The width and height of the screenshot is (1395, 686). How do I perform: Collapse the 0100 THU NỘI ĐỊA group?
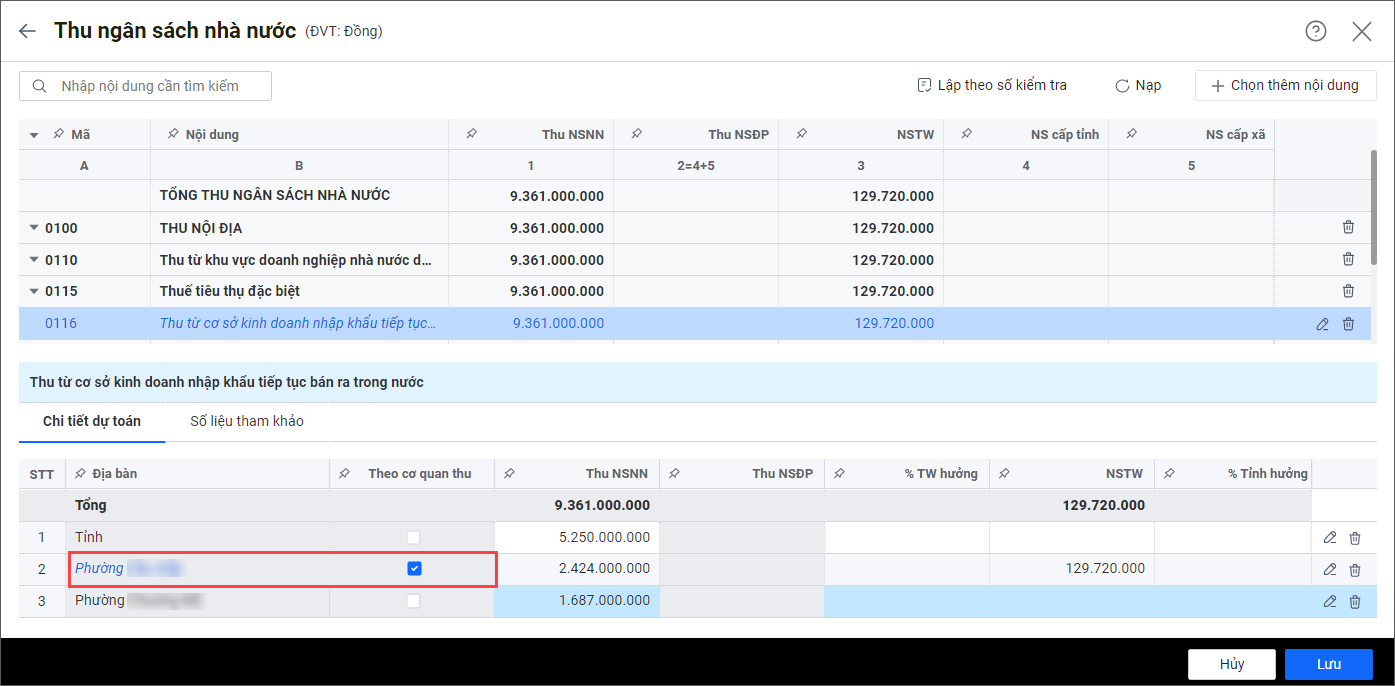pyautogui.click(x=35, y=228)
